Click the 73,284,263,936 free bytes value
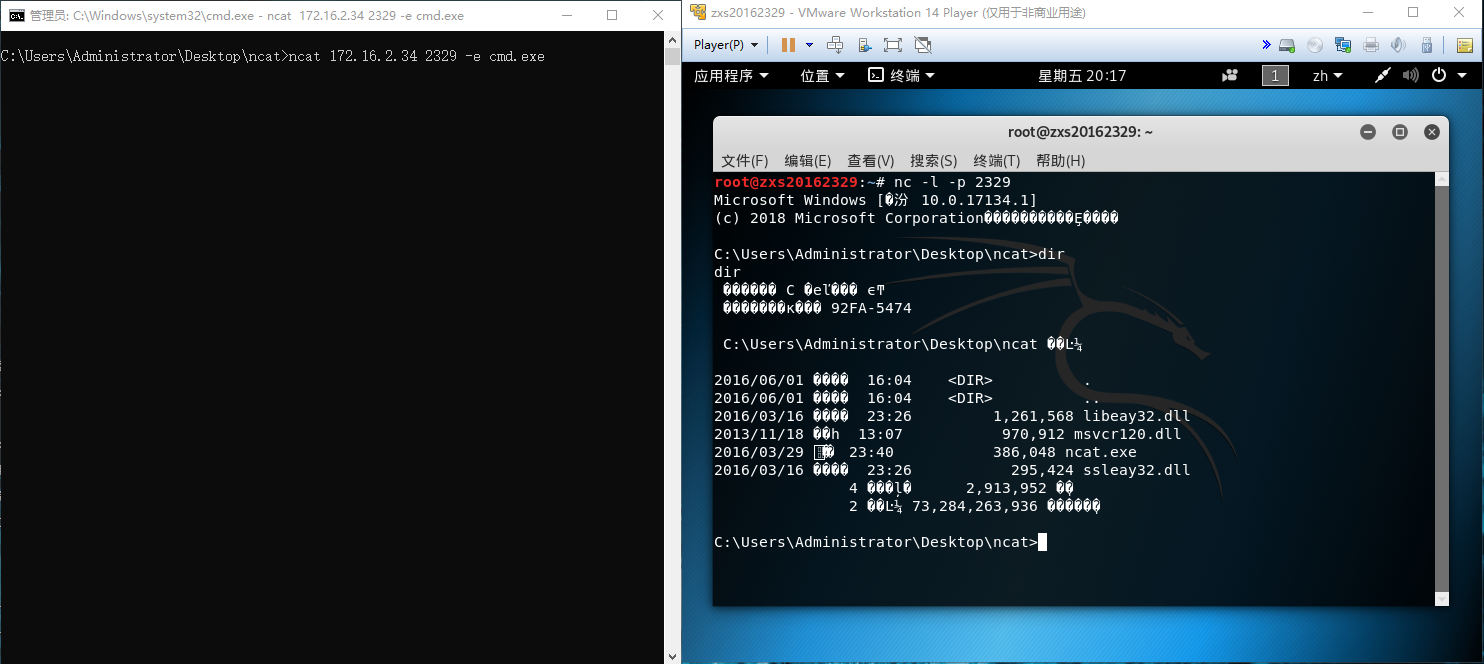This screenshot has width=1484, height=664. [x=975, y=506]
